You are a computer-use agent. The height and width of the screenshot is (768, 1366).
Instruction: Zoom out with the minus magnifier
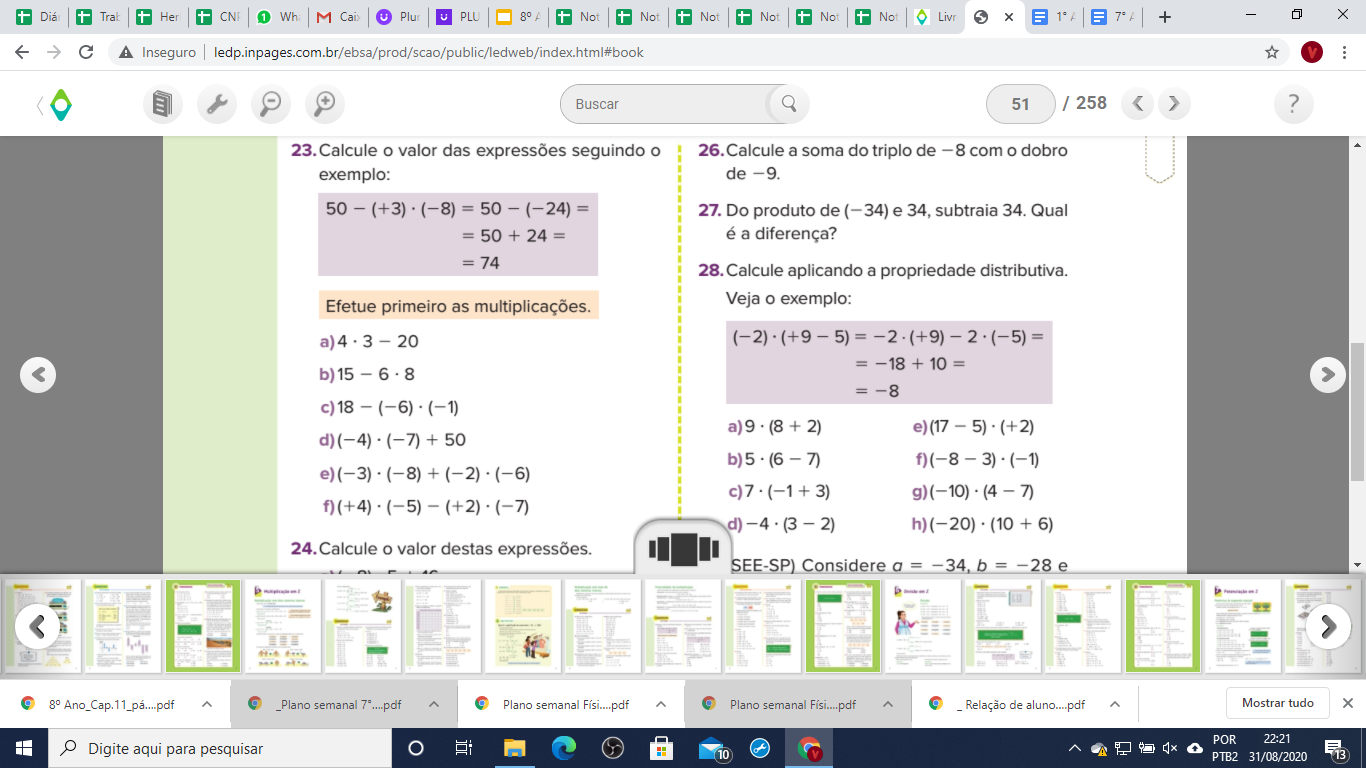click(270, 103)
